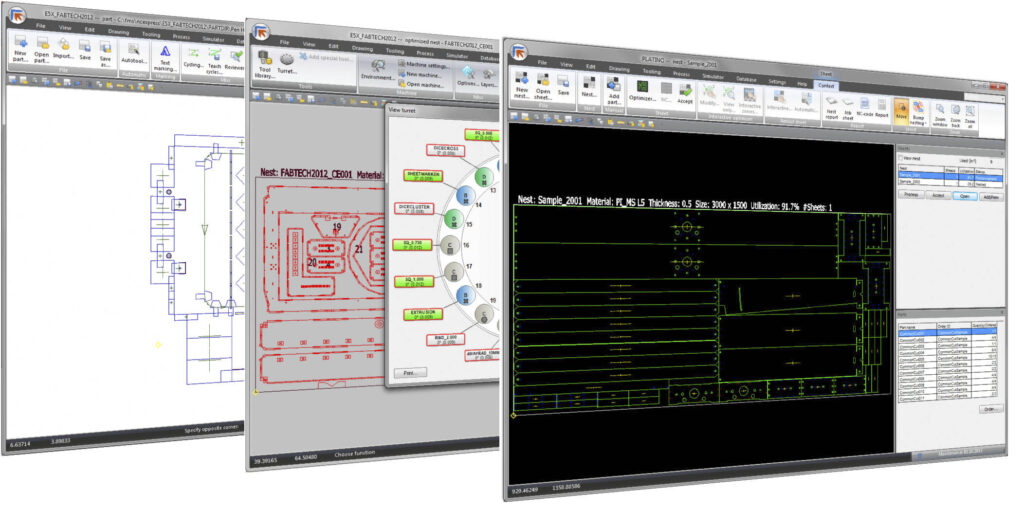Open the Bump nesting dropdown
1024x510 pixels.
point(918,112)
